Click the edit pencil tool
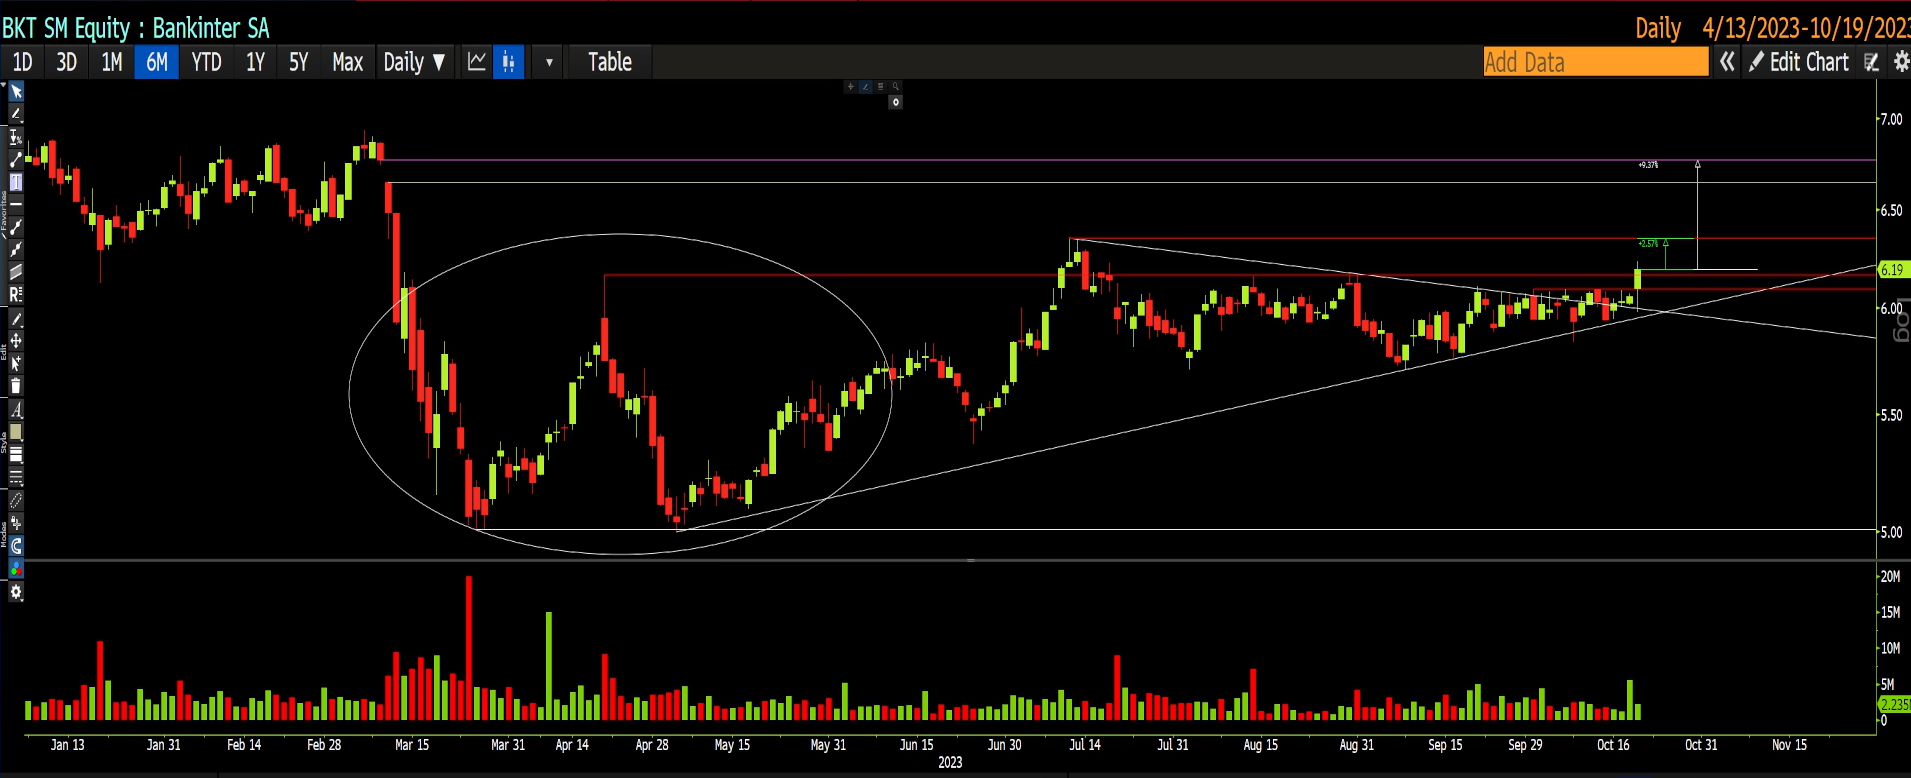 (16, 319)
